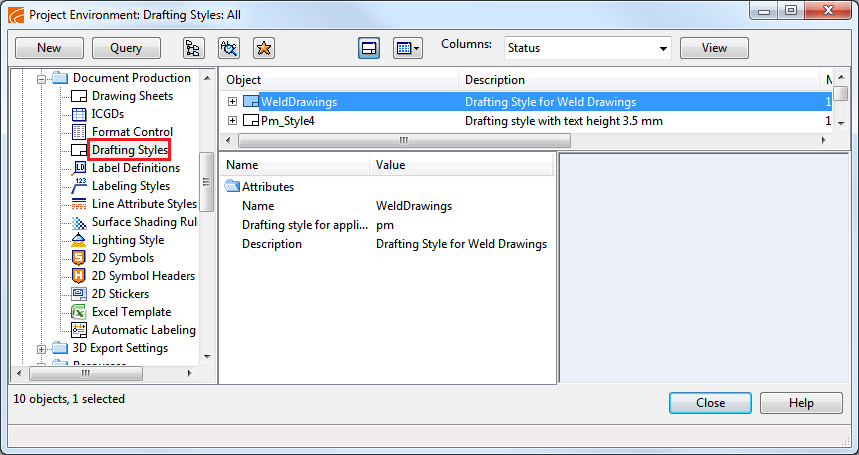Open the Columns Status combo box
This screenshot has height=455, width=859.
coord(587,48)
